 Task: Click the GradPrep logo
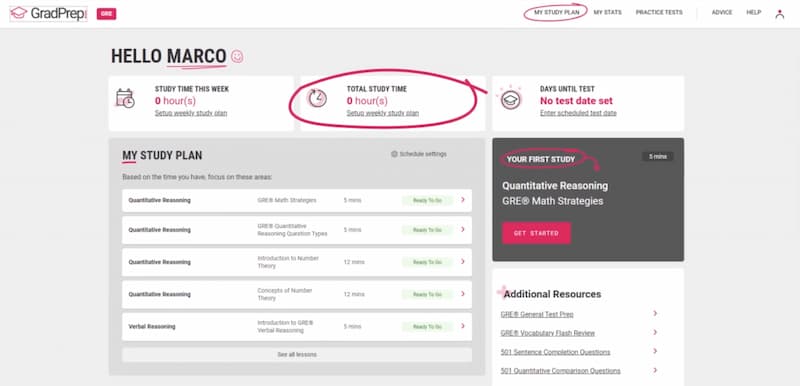point(48,13)
